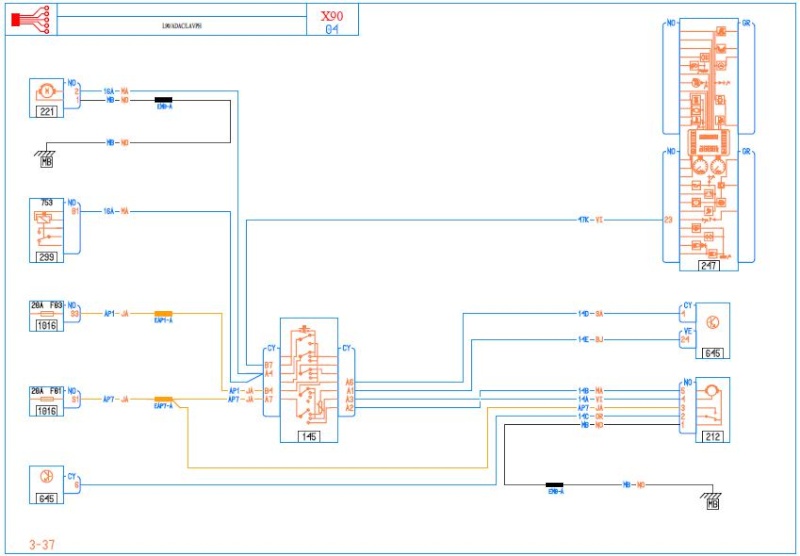Click the right MB ground symbol
This screenshot has height=556, width=800.
point(712,500)
